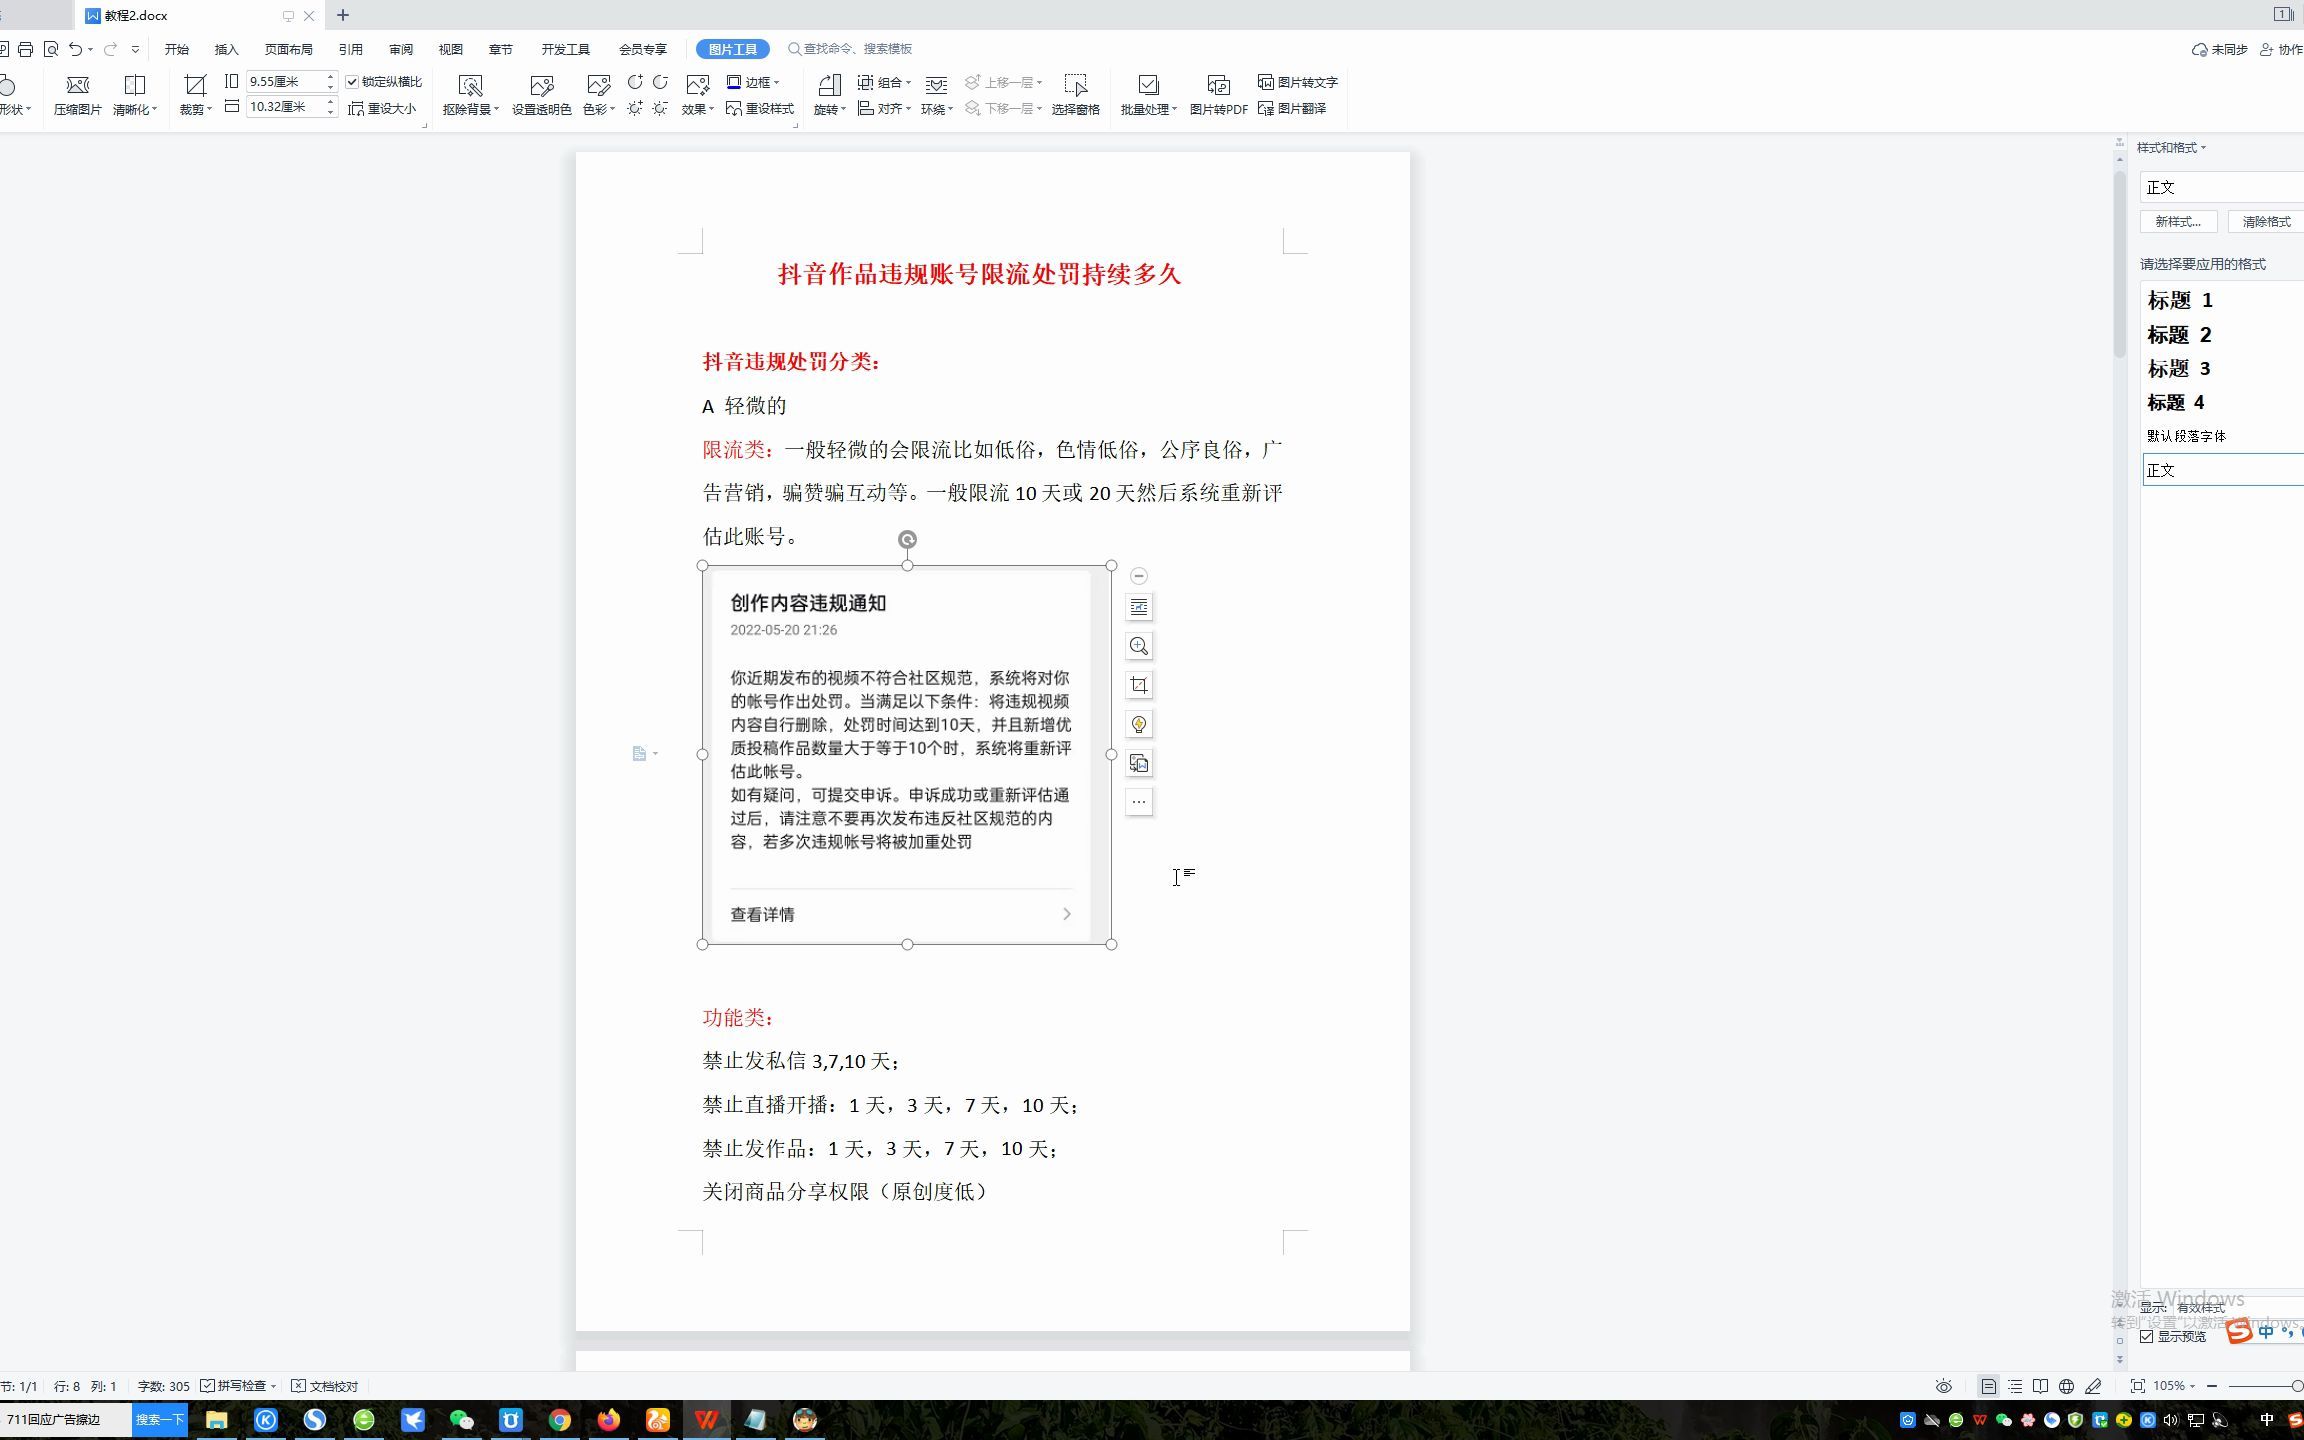Open the 审阅 Review tab
Image resolution: width=2304 pixels, height=1440 pixels.
click(401, 49)
